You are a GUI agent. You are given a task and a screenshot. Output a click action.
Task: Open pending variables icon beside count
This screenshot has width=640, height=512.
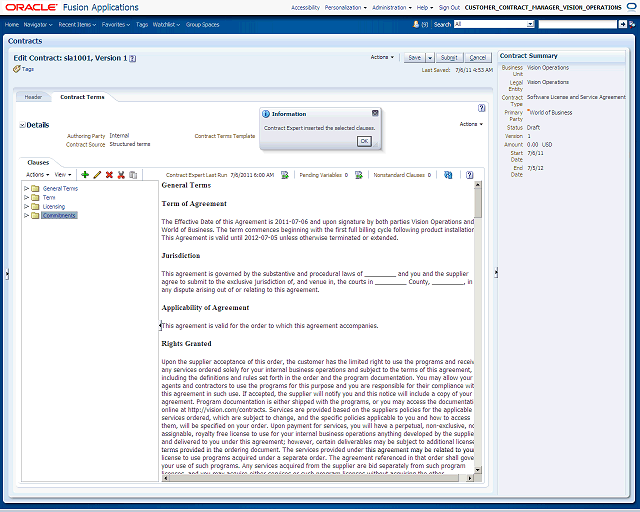(359, 175)
